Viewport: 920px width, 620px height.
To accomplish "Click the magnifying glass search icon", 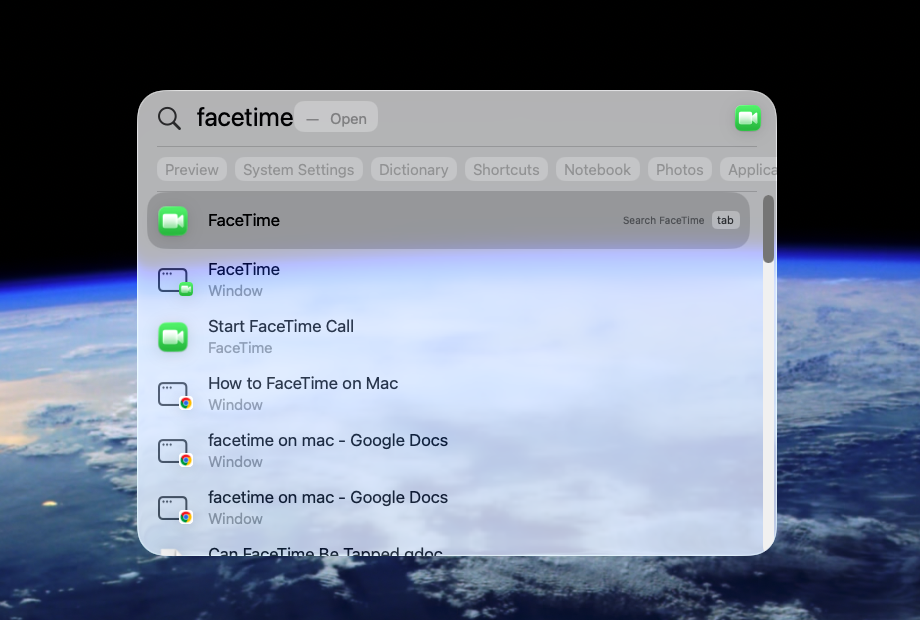I will (x=169, y=118).
